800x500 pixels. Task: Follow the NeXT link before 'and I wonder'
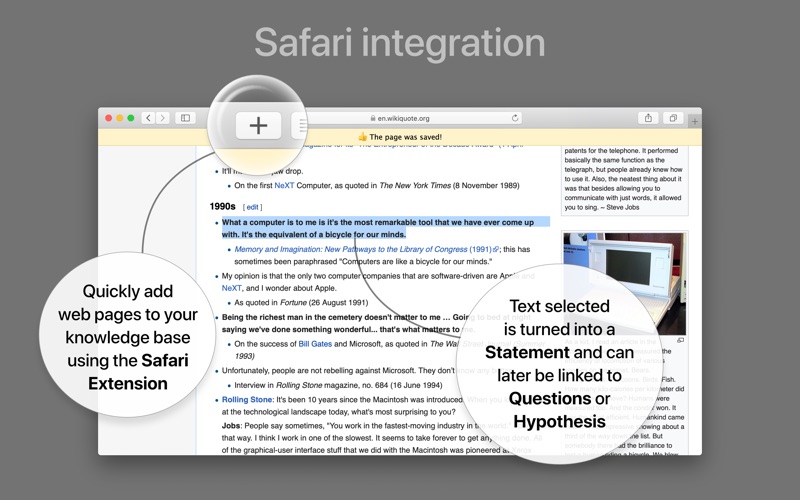231,288
